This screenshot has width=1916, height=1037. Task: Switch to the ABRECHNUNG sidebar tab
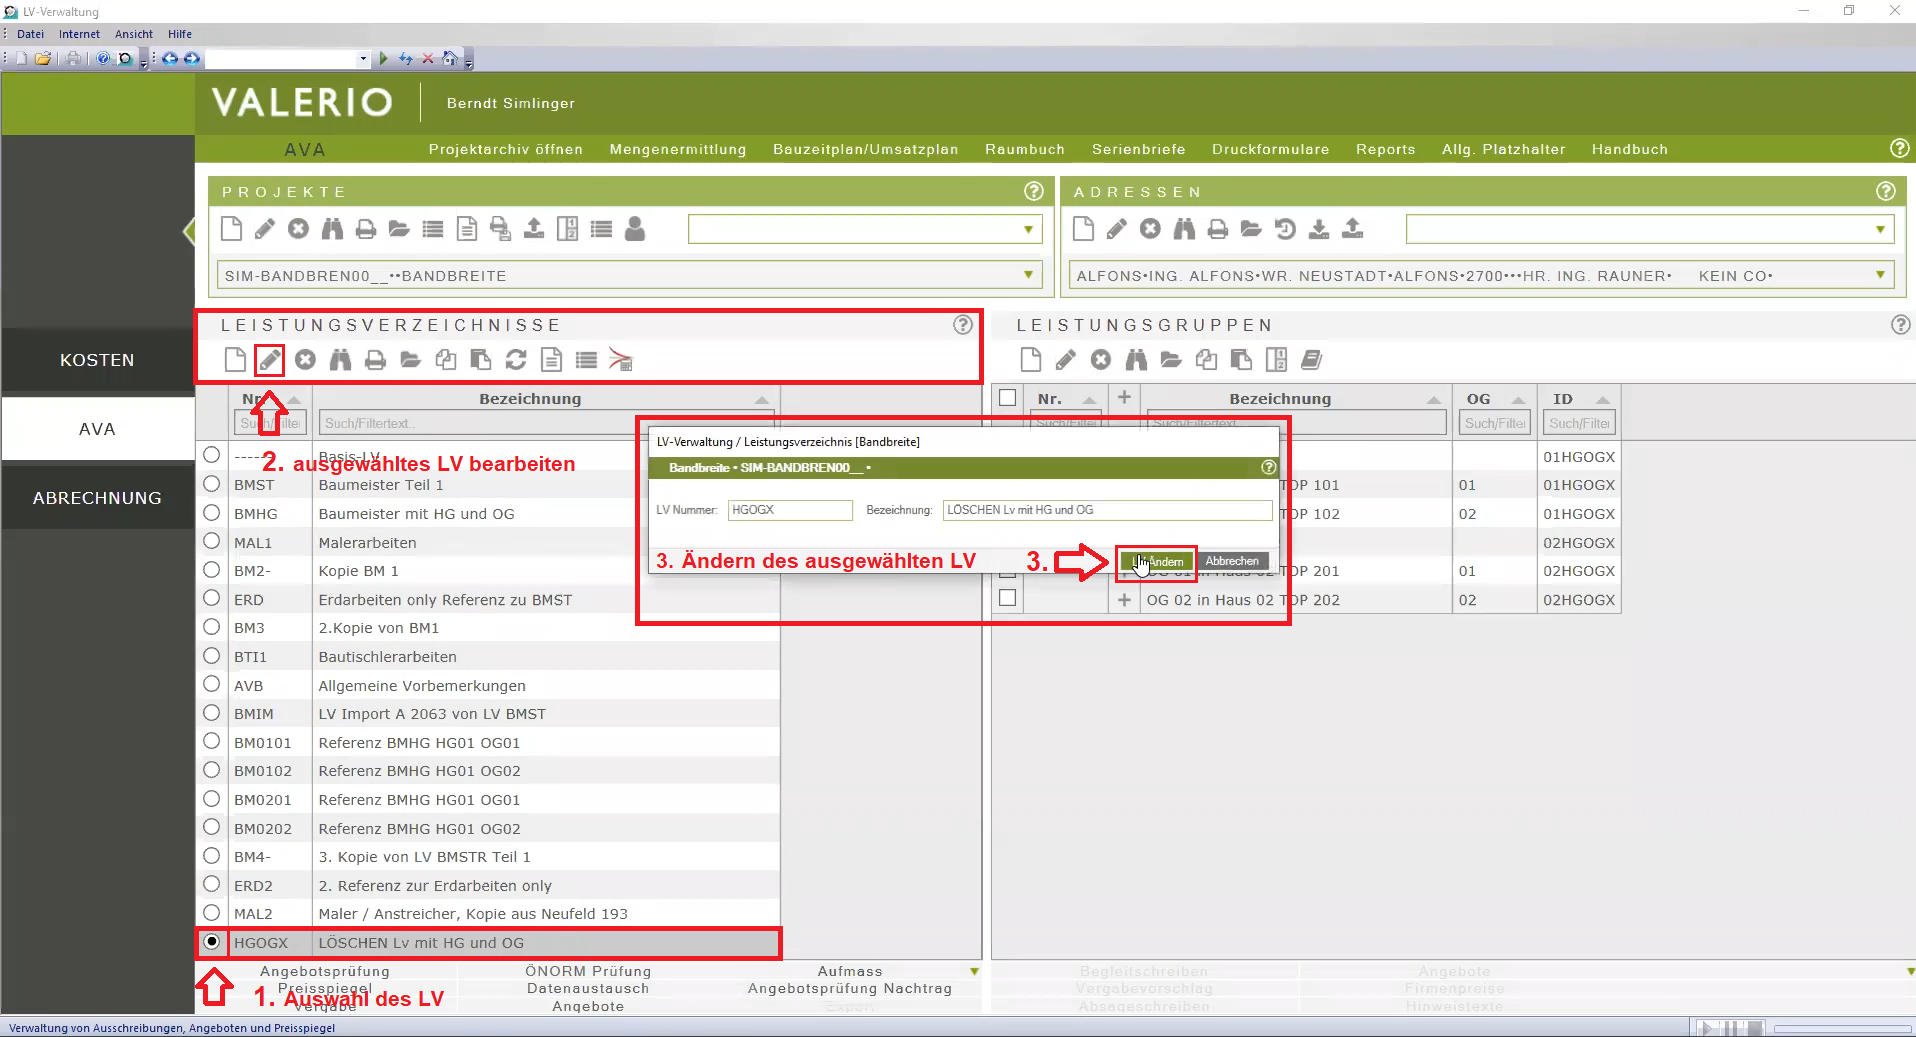pyautogui.click(x=97, y=498)
